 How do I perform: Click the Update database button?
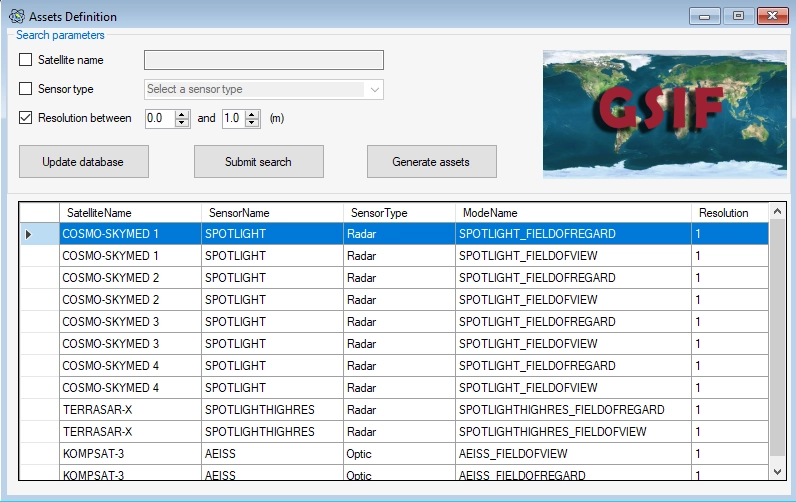tap(84, 162)
